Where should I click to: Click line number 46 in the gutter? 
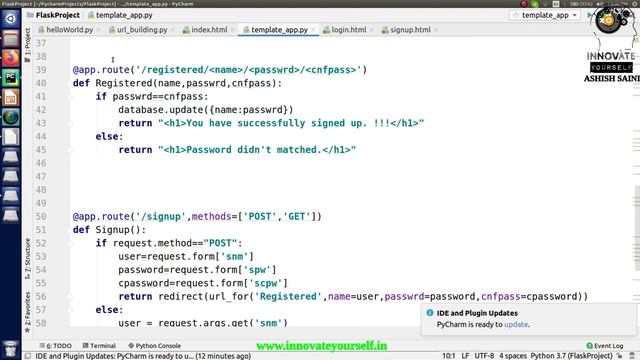(x=41, y=163)
